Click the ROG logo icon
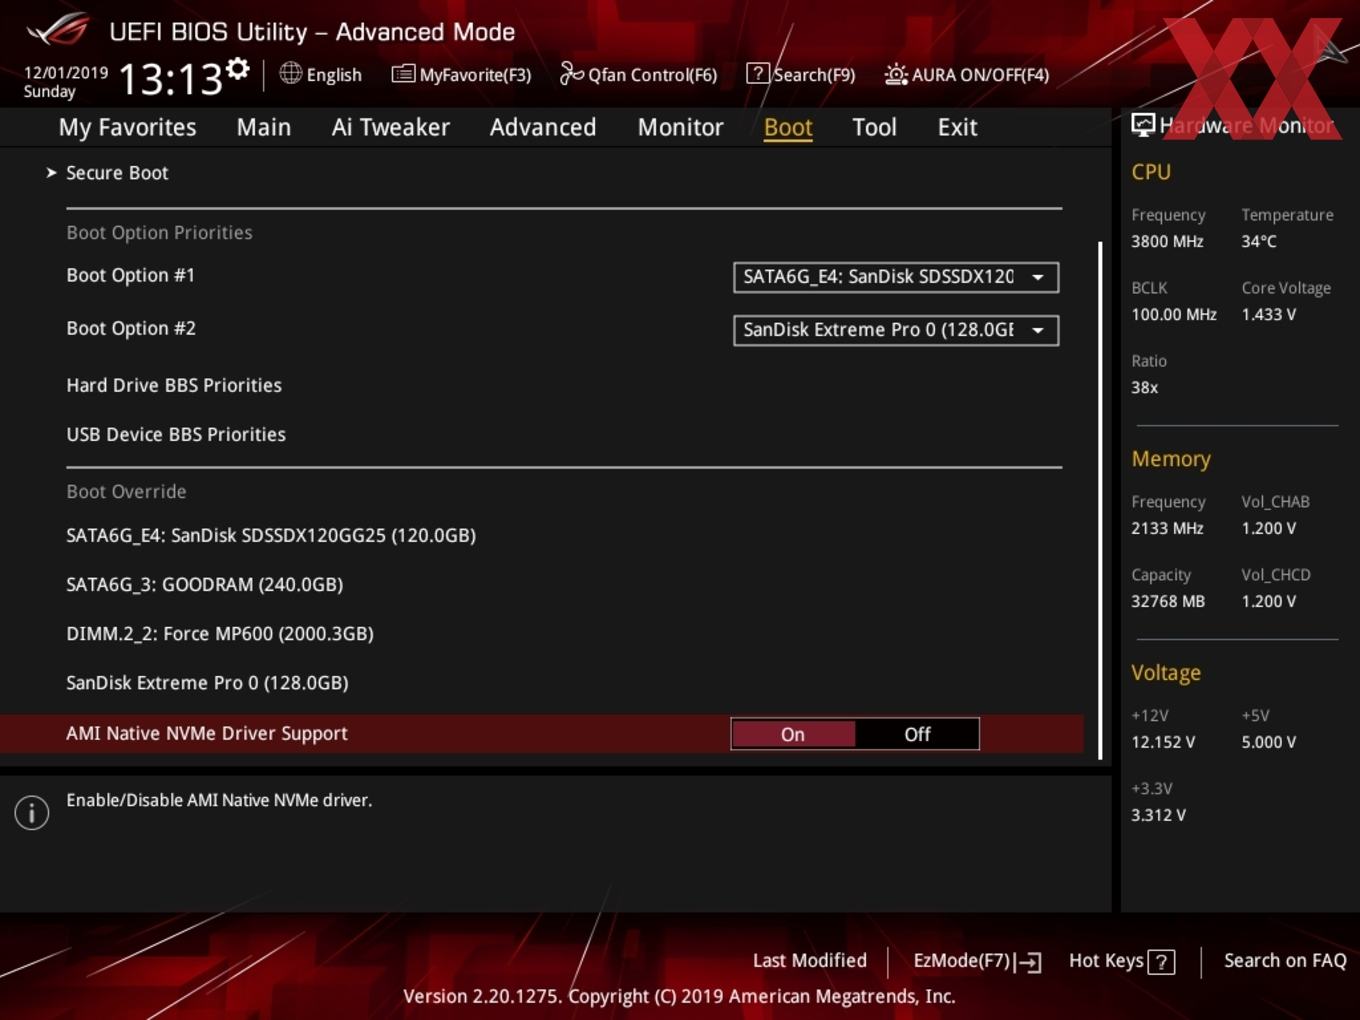 coord(57,29)
